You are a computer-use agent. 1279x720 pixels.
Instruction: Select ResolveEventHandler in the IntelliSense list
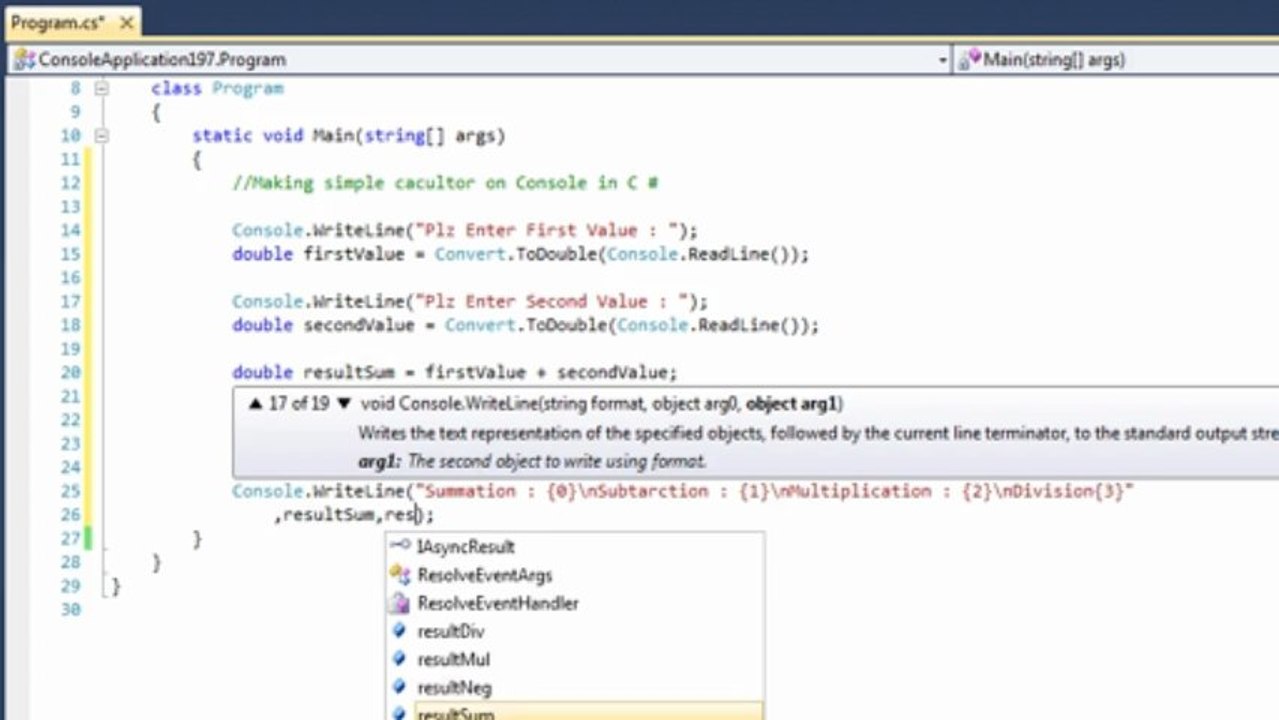(575, 603)
